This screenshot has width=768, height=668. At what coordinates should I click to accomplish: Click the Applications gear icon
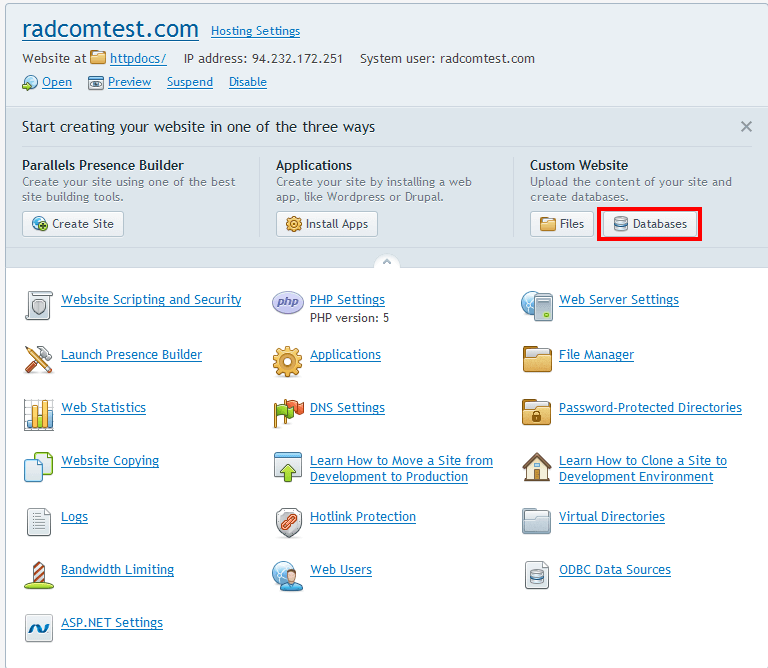coord(288,360)
